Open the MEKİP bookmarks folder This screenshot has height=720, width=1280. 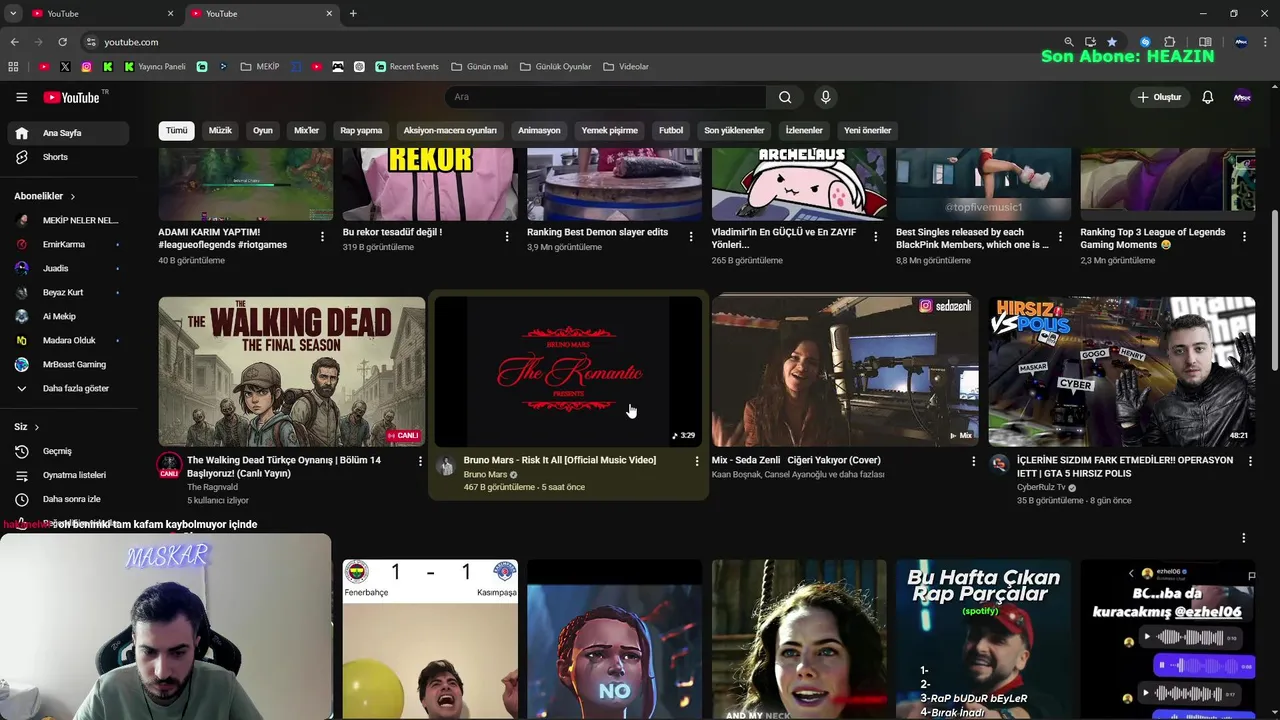coord(259,67)
